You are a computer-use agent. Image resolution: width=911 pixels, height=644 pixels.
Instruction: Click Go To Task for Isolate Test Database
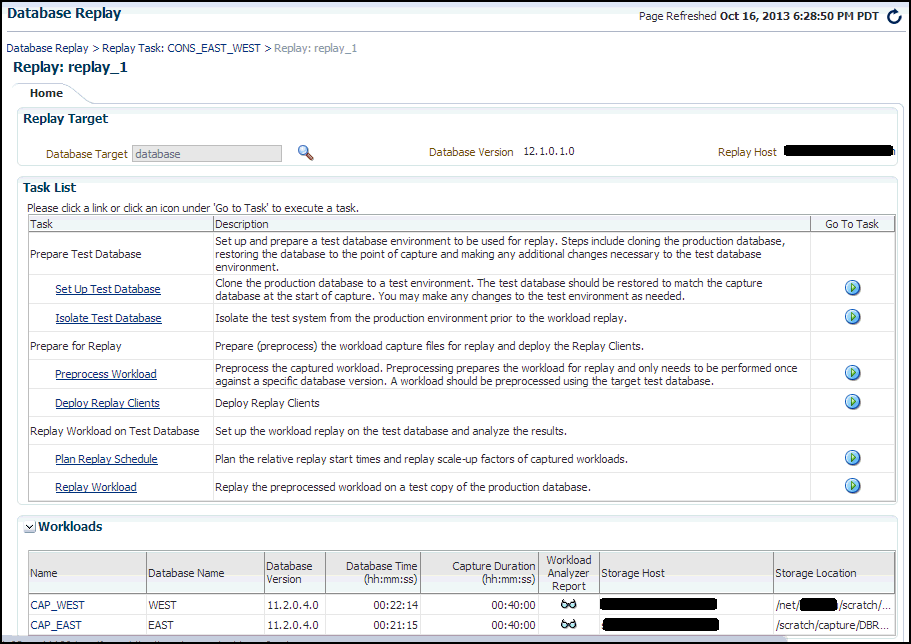tap(852, 316)
